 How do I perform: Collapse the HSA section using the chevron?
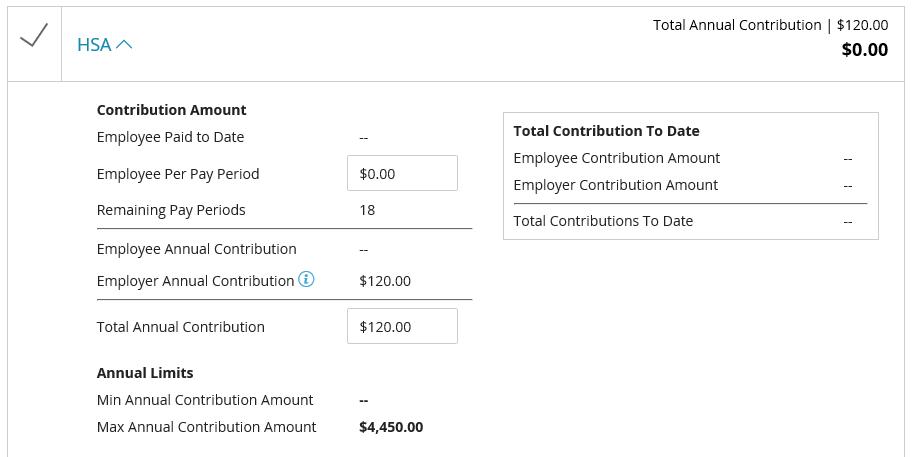tap(124, 45)
